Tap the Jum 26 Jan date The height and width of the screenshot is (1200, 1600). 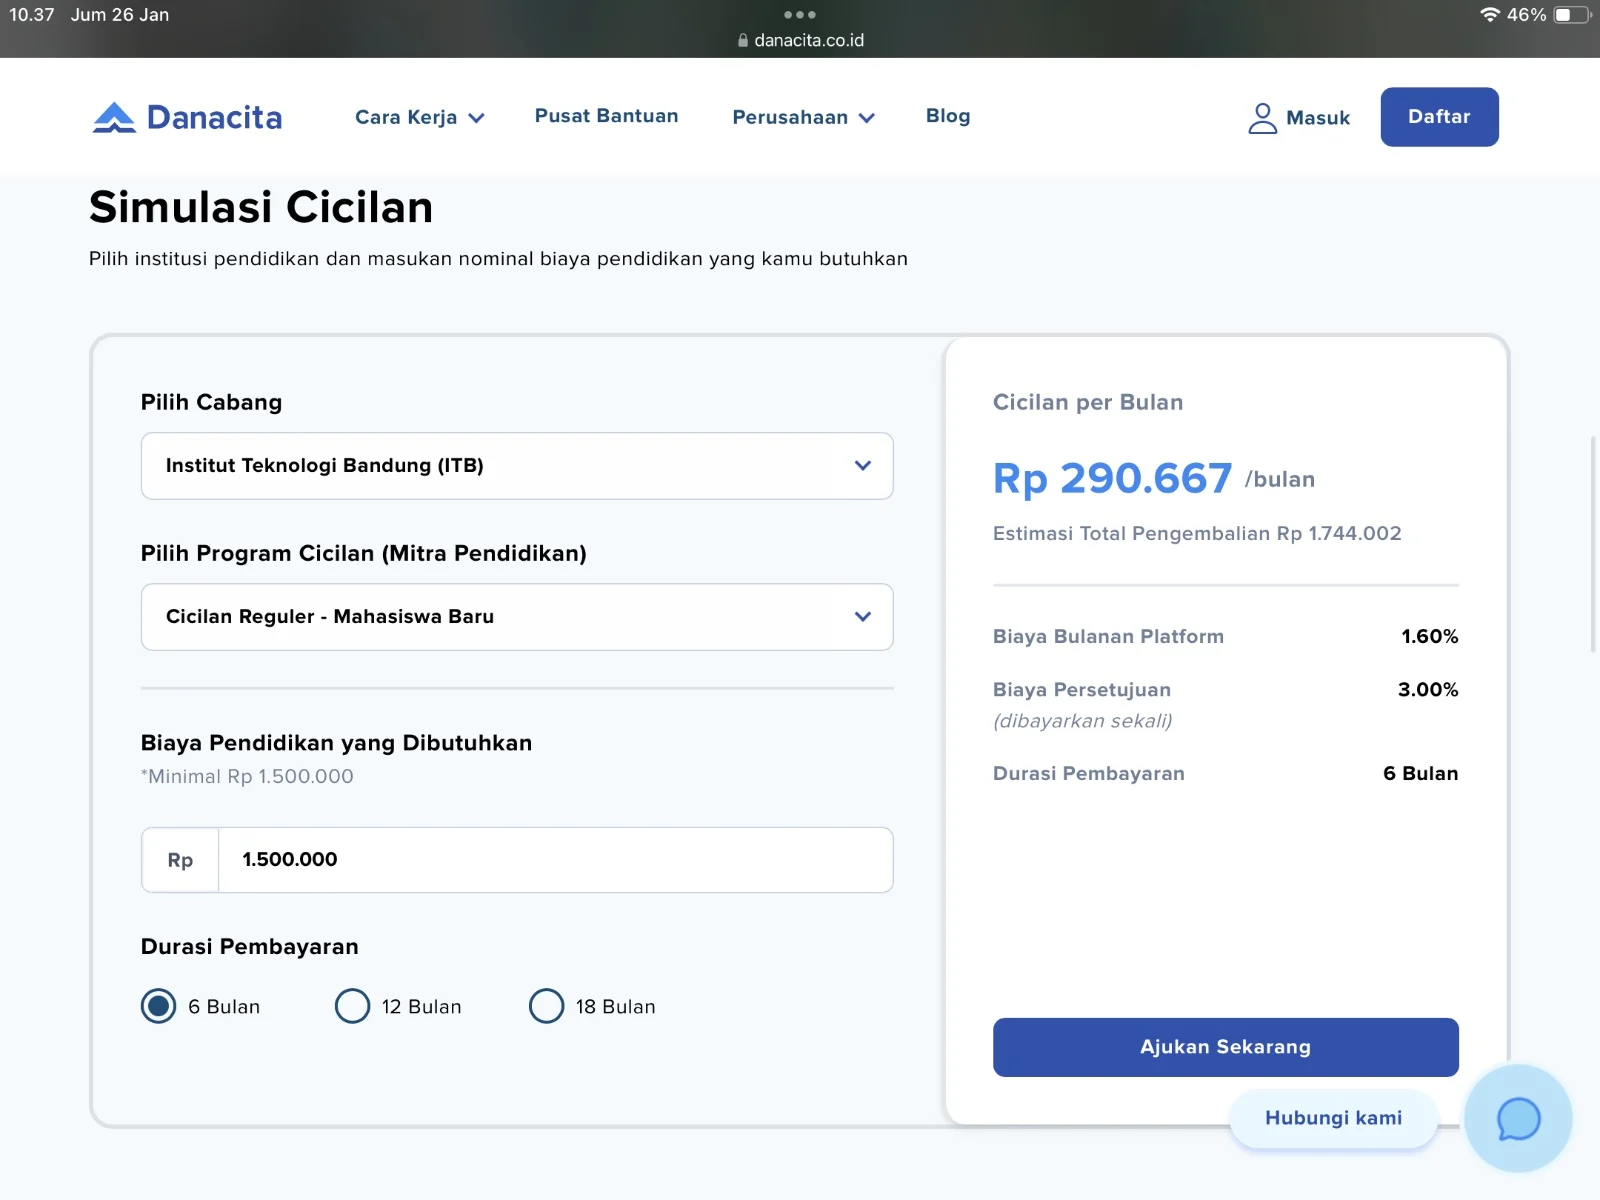[x=120, y=15]
